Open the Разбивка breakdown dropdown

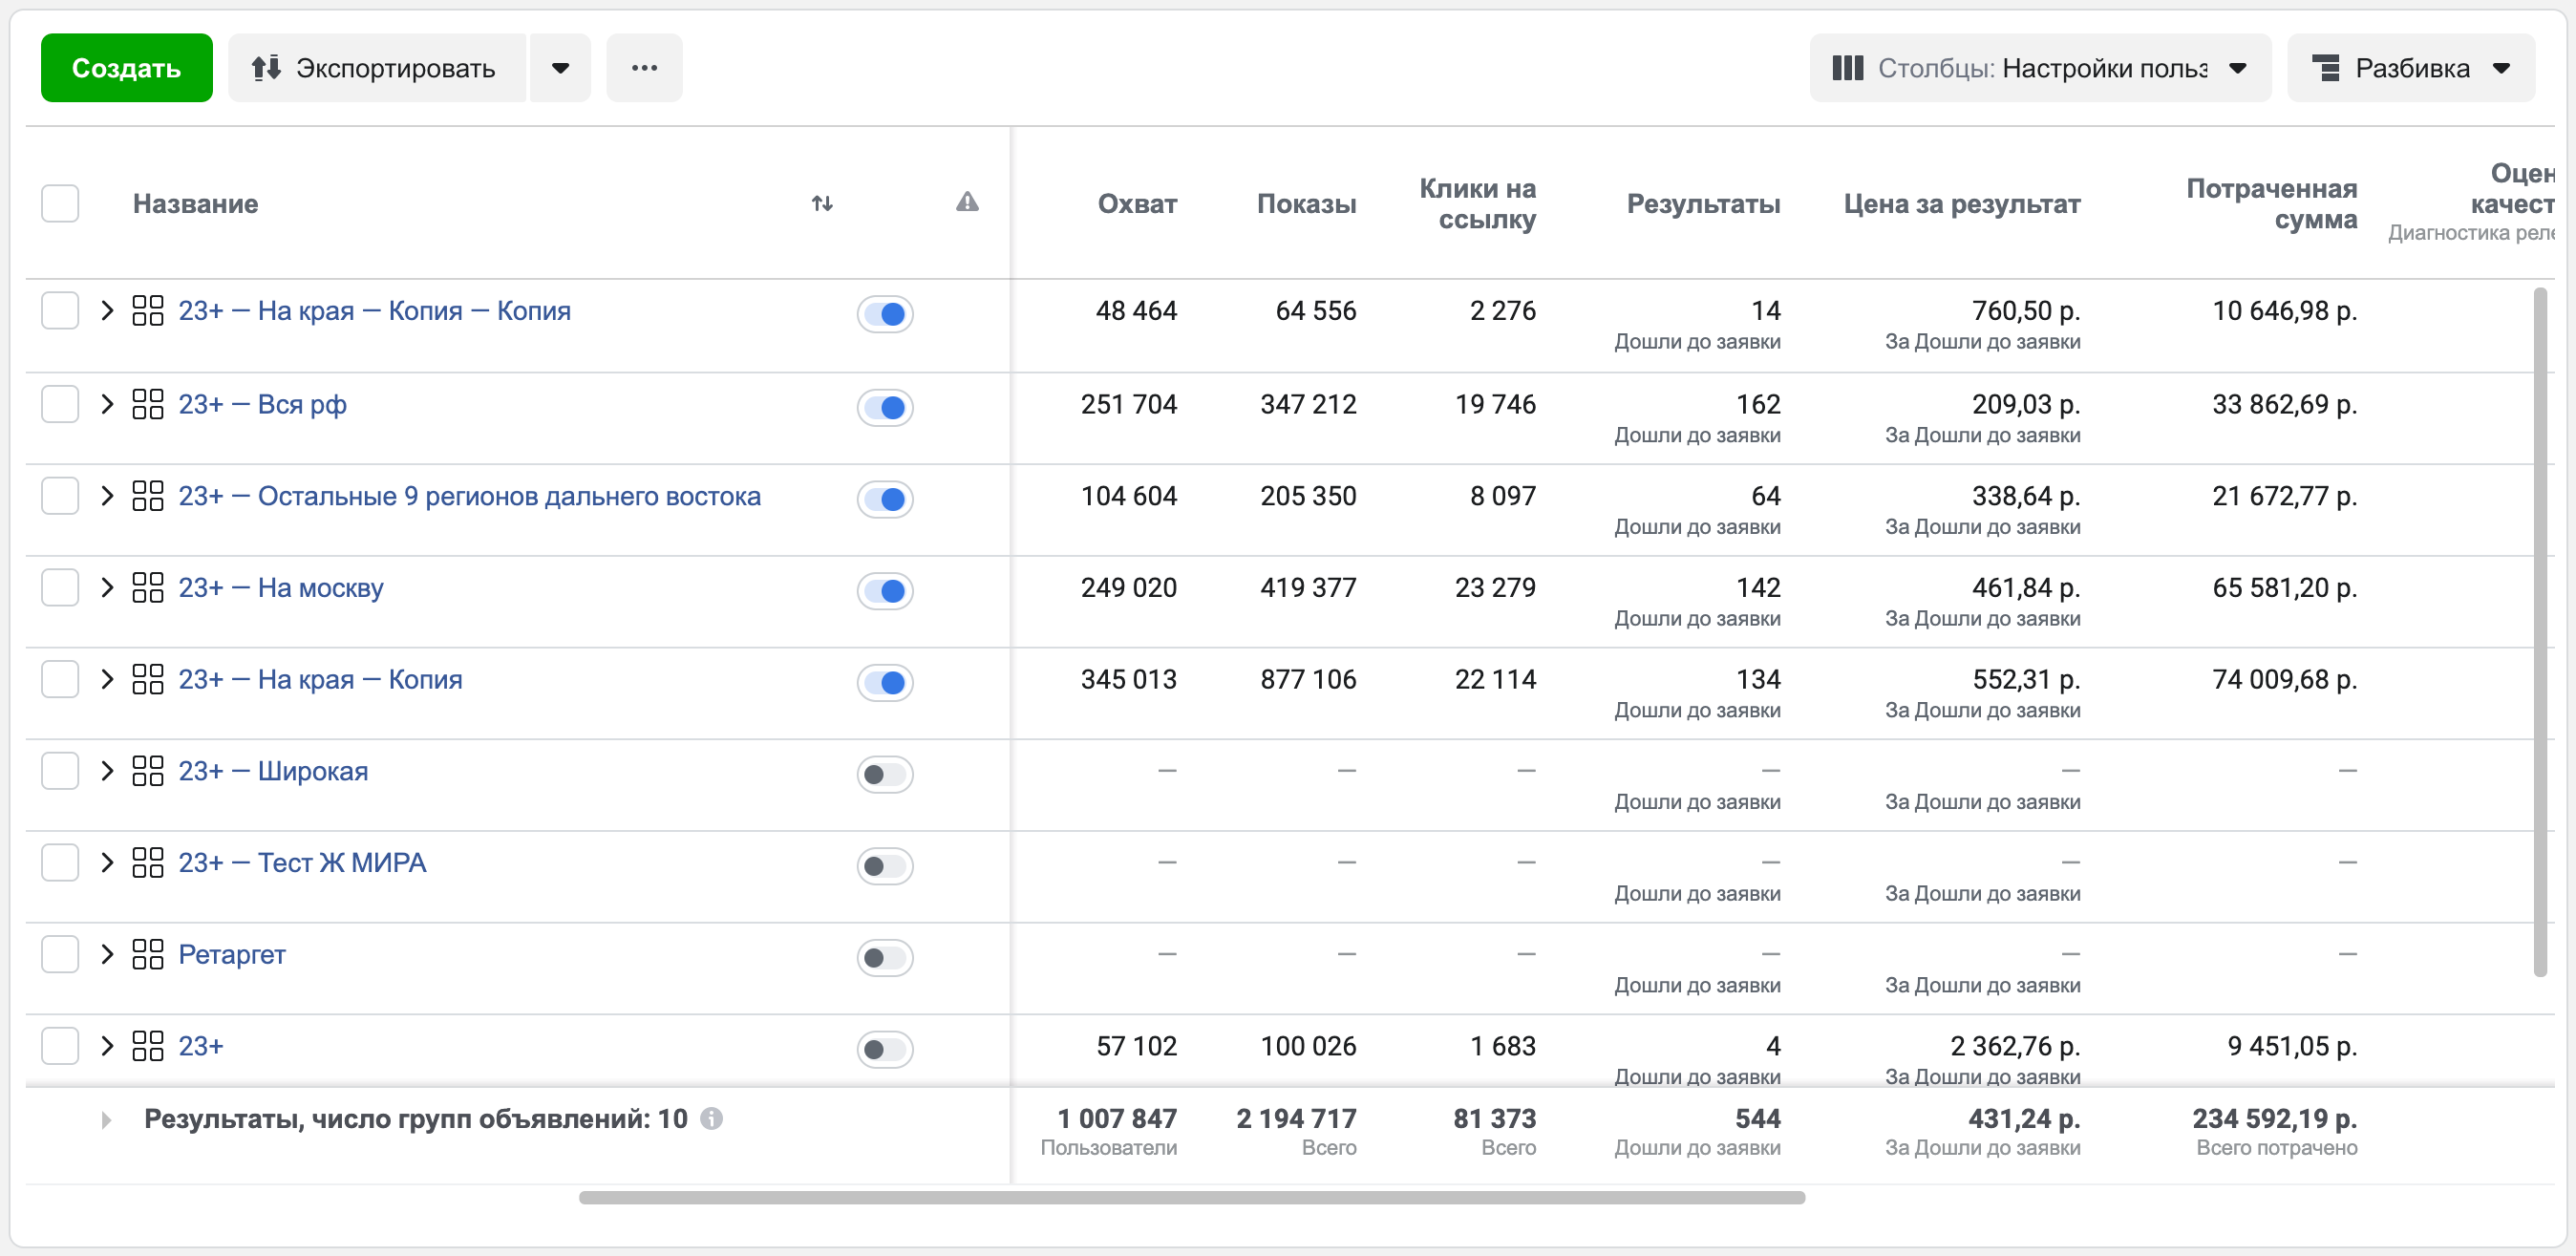tap(2411, 68)
